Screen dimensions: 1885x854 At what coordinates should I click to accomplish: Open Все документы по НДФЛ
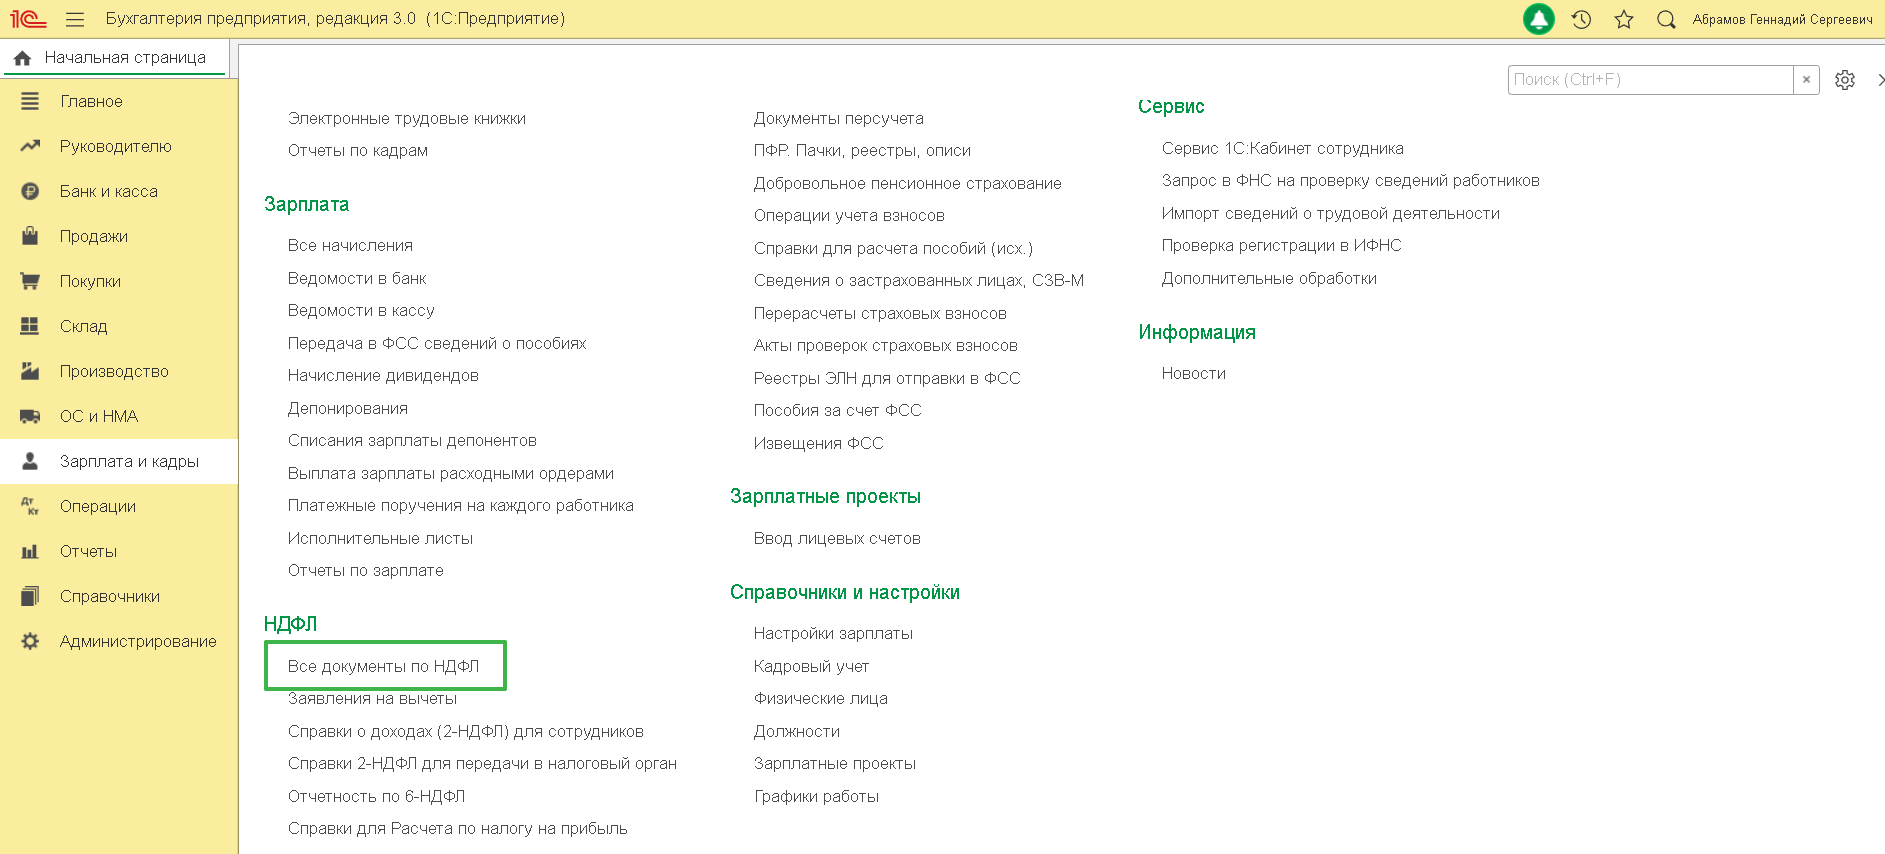tap(384, 666)
